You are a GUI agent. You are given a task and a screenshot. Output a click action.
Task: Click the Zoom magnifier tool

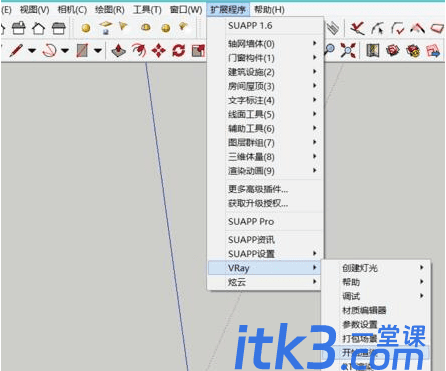pos(330,50)
